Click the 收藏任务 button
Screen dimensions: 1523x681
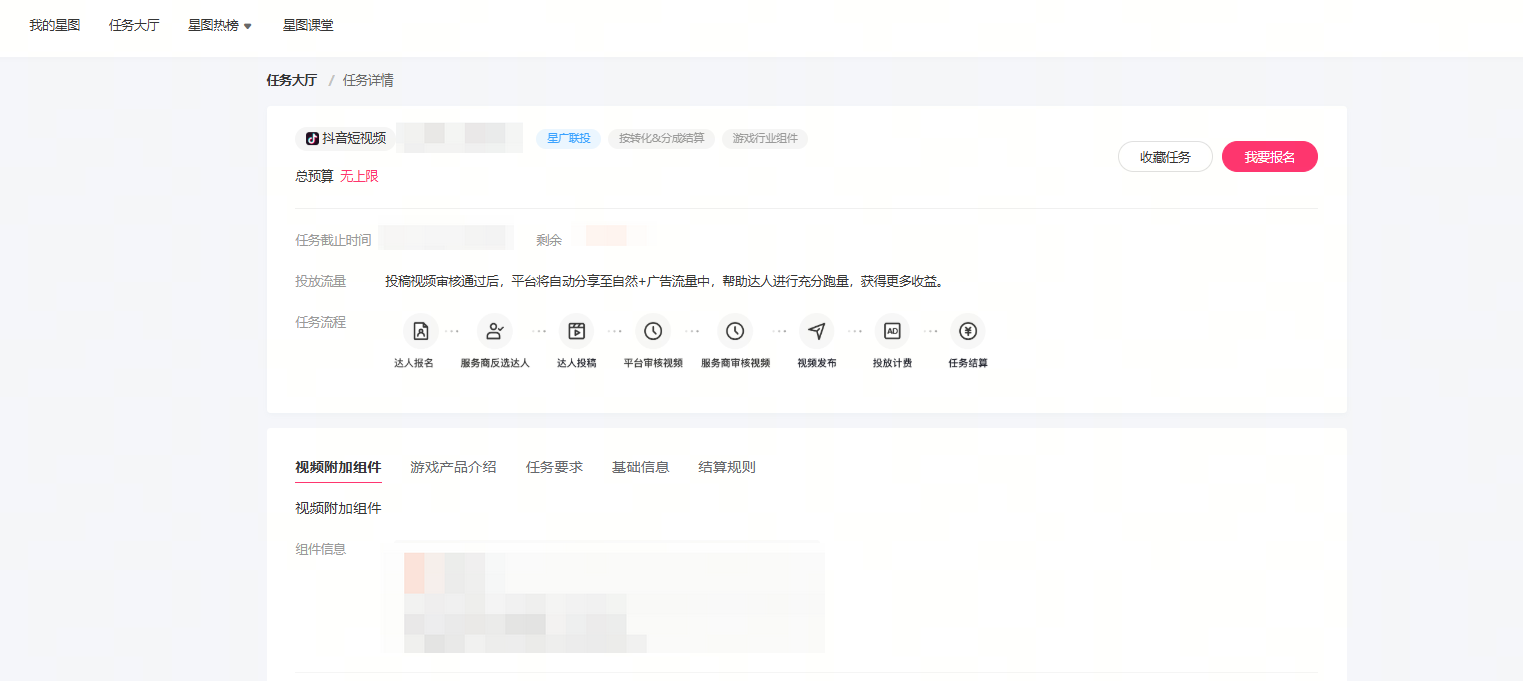[1165, 157]
